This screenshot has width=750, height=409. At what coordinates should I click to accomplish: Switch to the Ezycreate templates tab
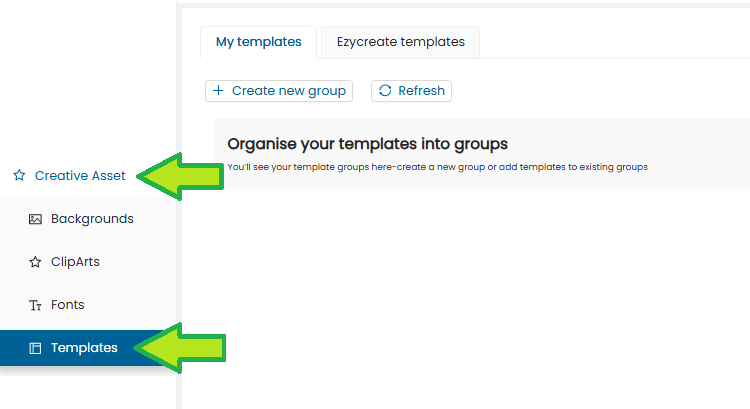coord(400,42)
